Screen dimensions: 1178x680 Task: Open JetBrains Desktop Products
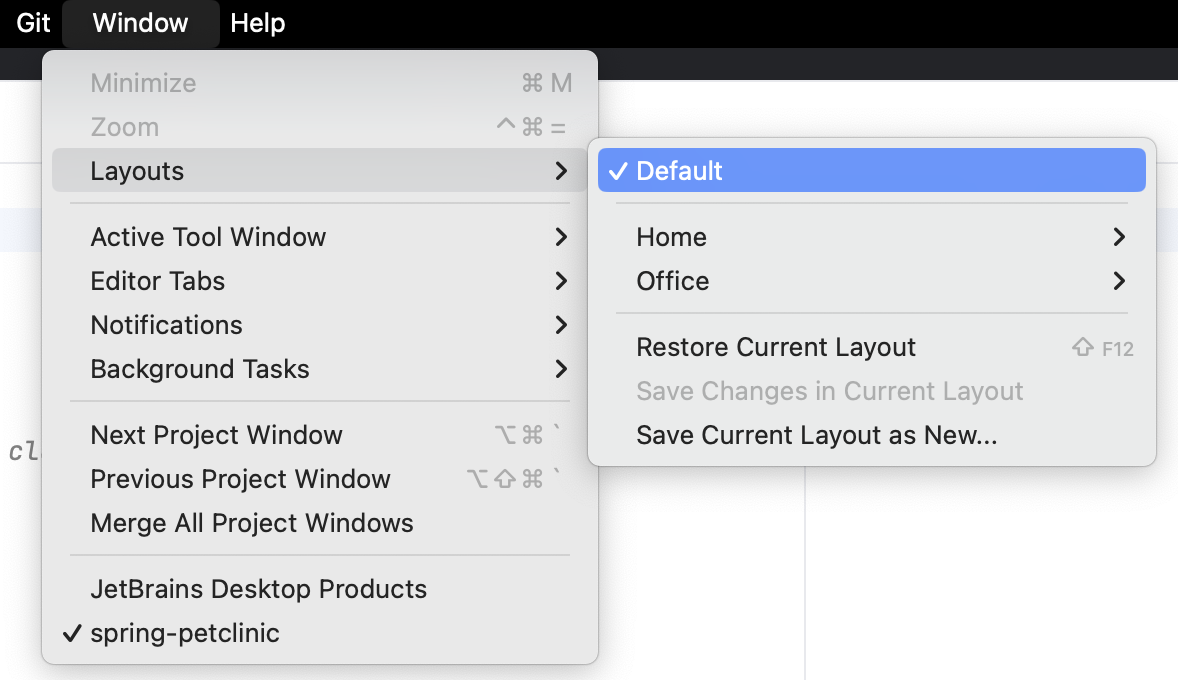258,589
